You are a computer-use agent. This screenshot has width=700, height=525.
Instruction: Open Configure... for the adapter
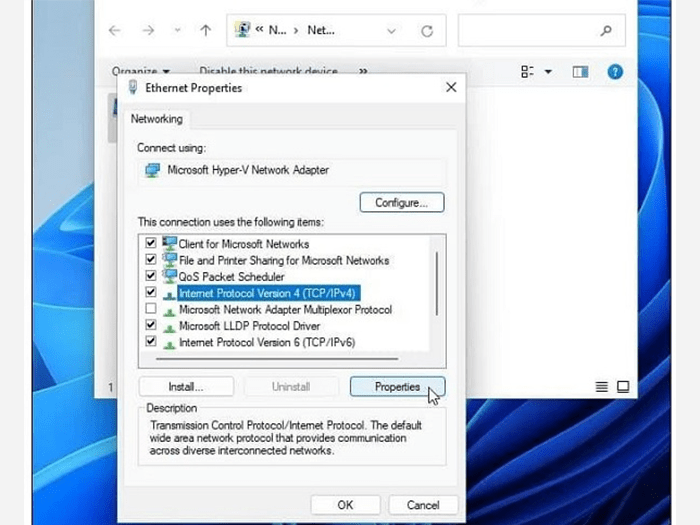point(402,203)
